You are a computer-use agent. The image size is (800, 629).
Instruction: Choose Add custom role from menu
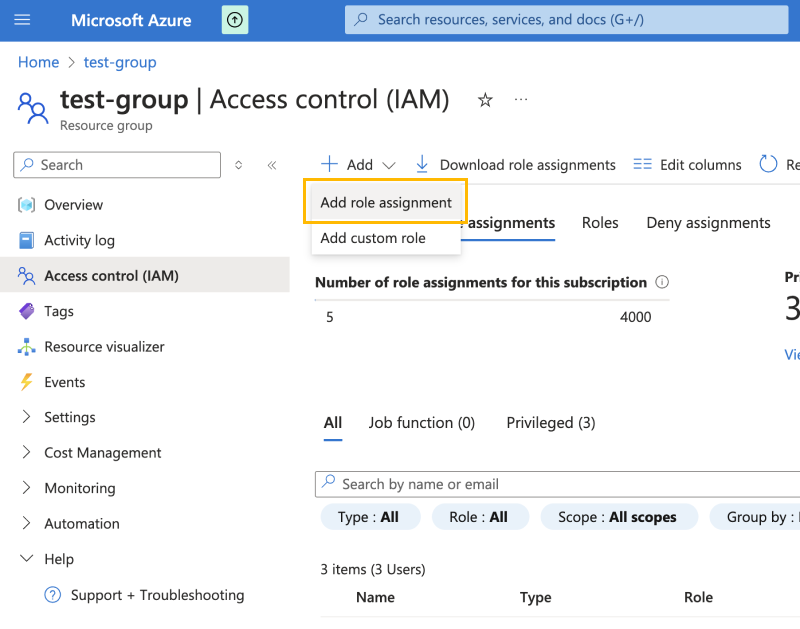(x=386, y=238)
